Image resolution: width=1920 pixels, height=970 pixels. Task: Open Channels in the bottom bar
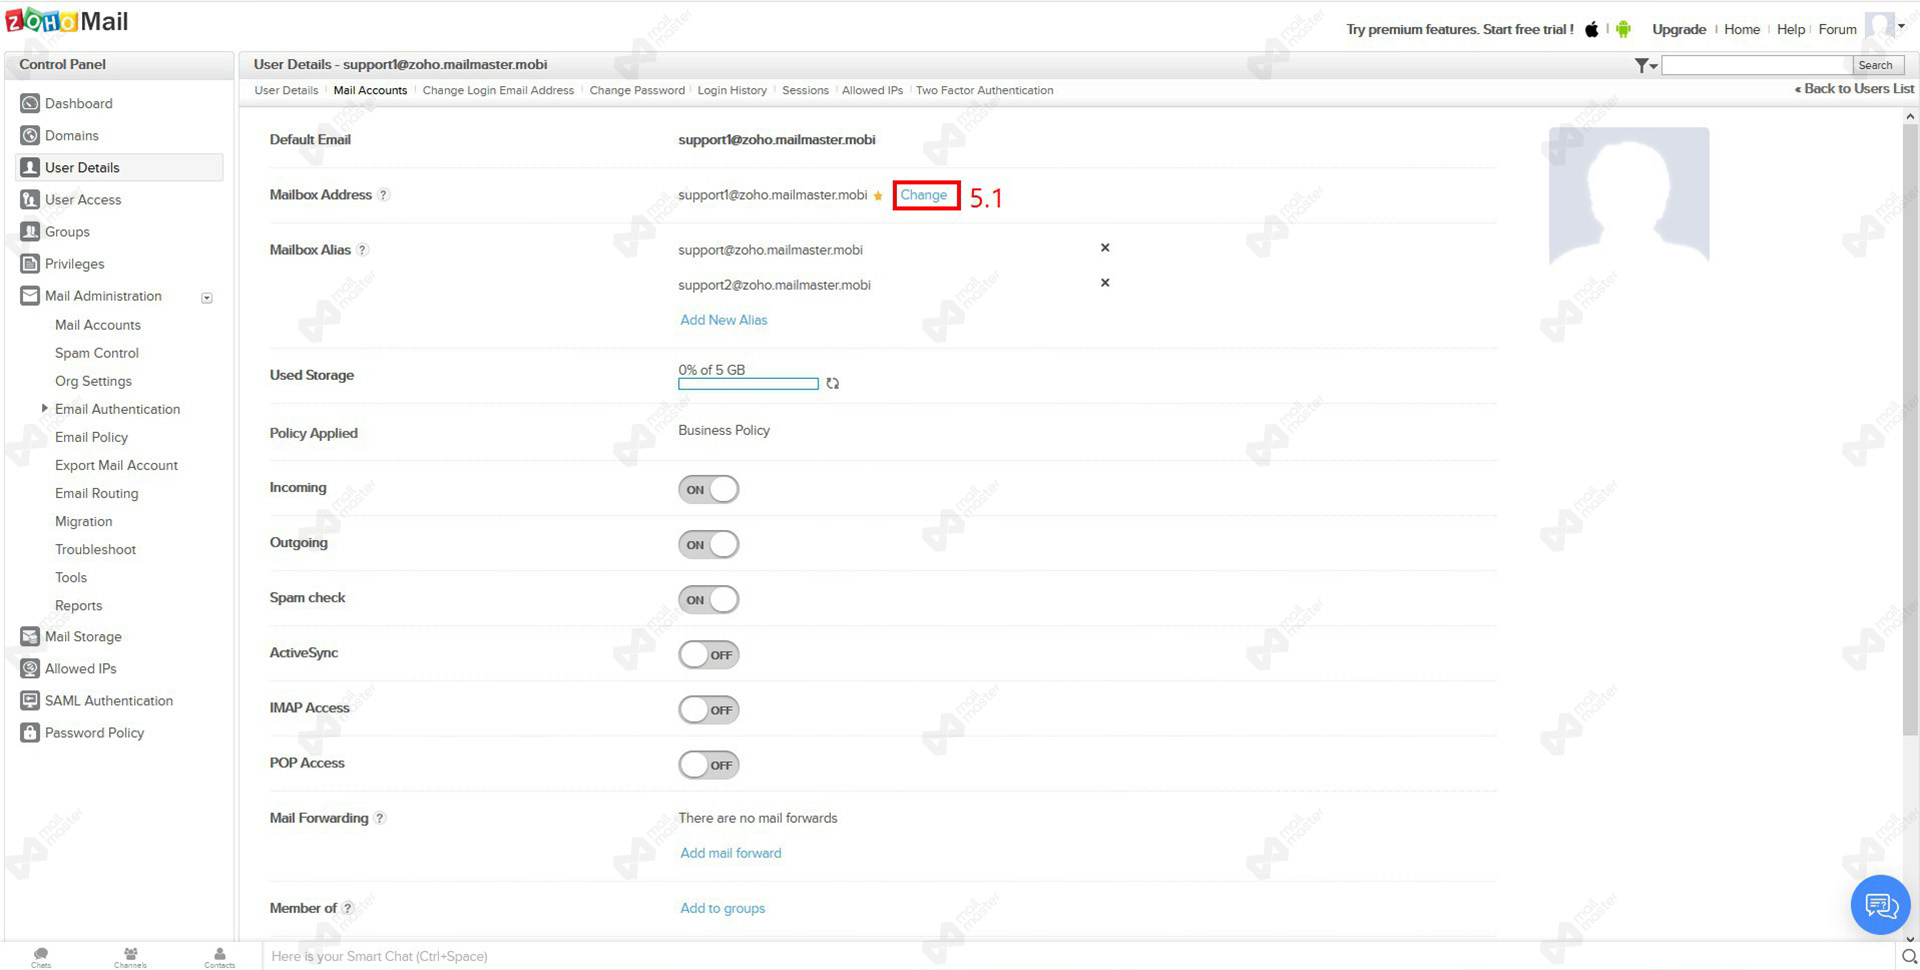(x=130, y=956)
